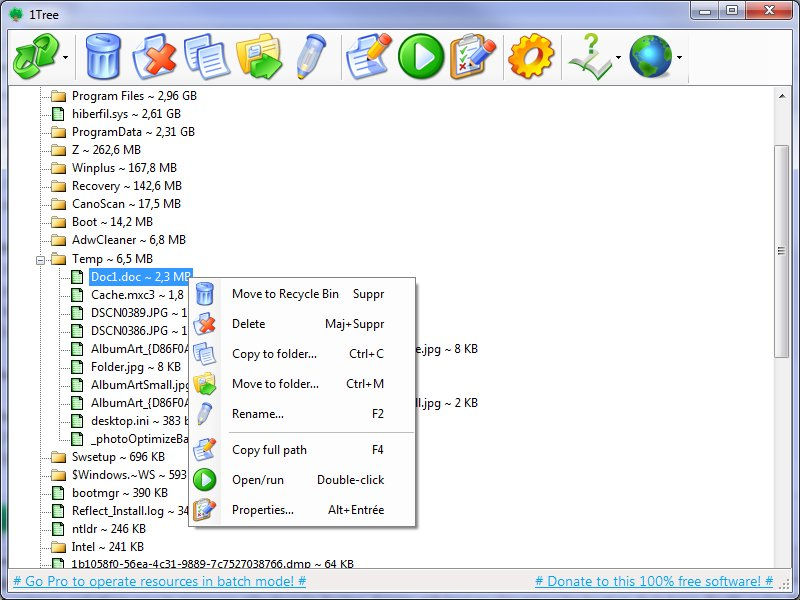
Task: Collapse the Temp folder tree node
Action: (40, 260)
